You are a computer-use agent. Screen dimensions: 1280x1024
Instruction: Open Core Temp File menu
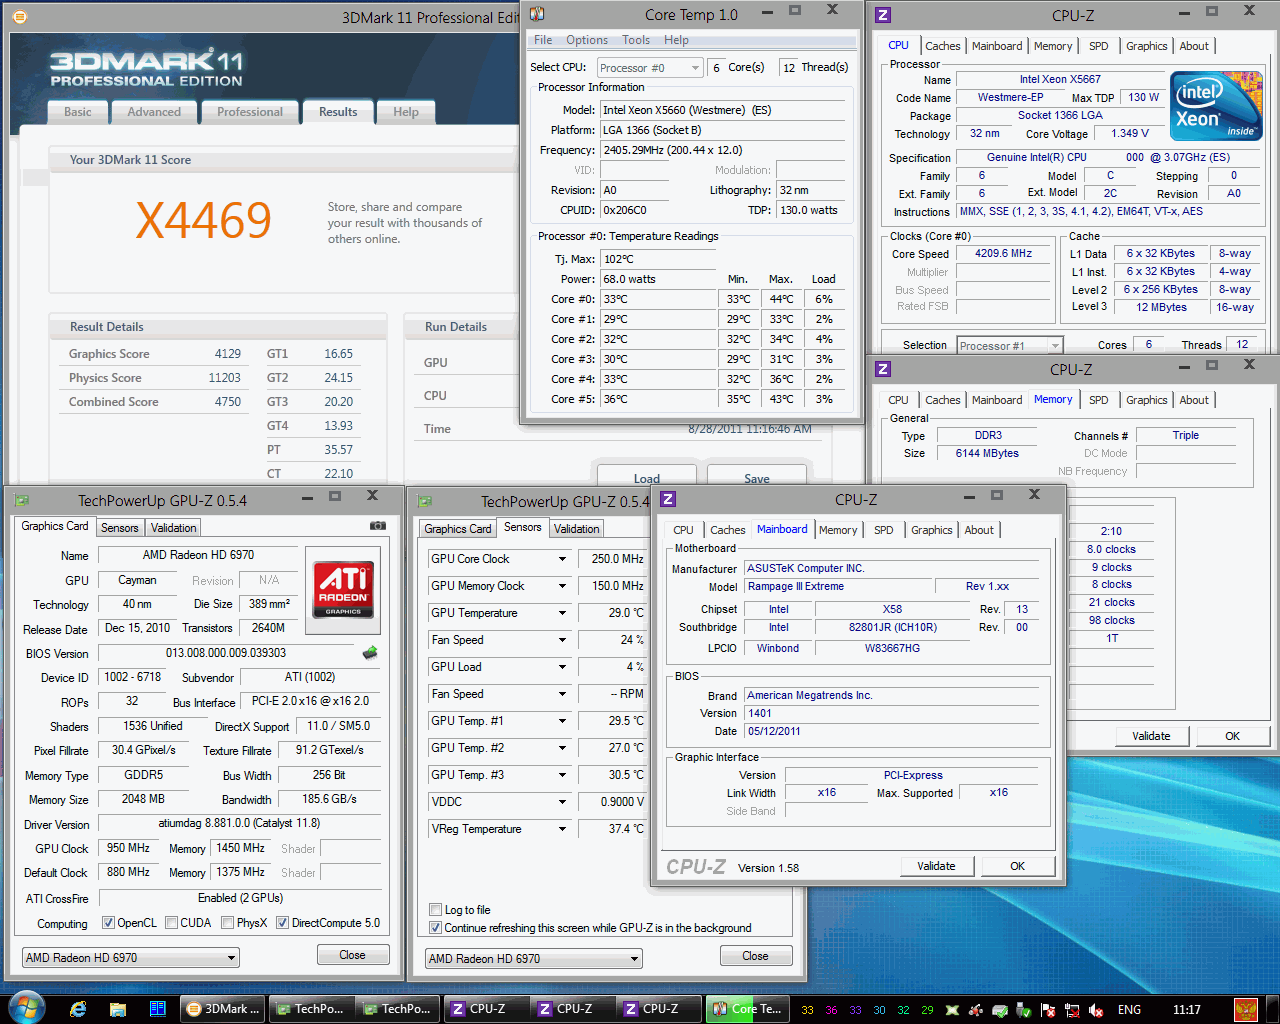coord(543,40)
